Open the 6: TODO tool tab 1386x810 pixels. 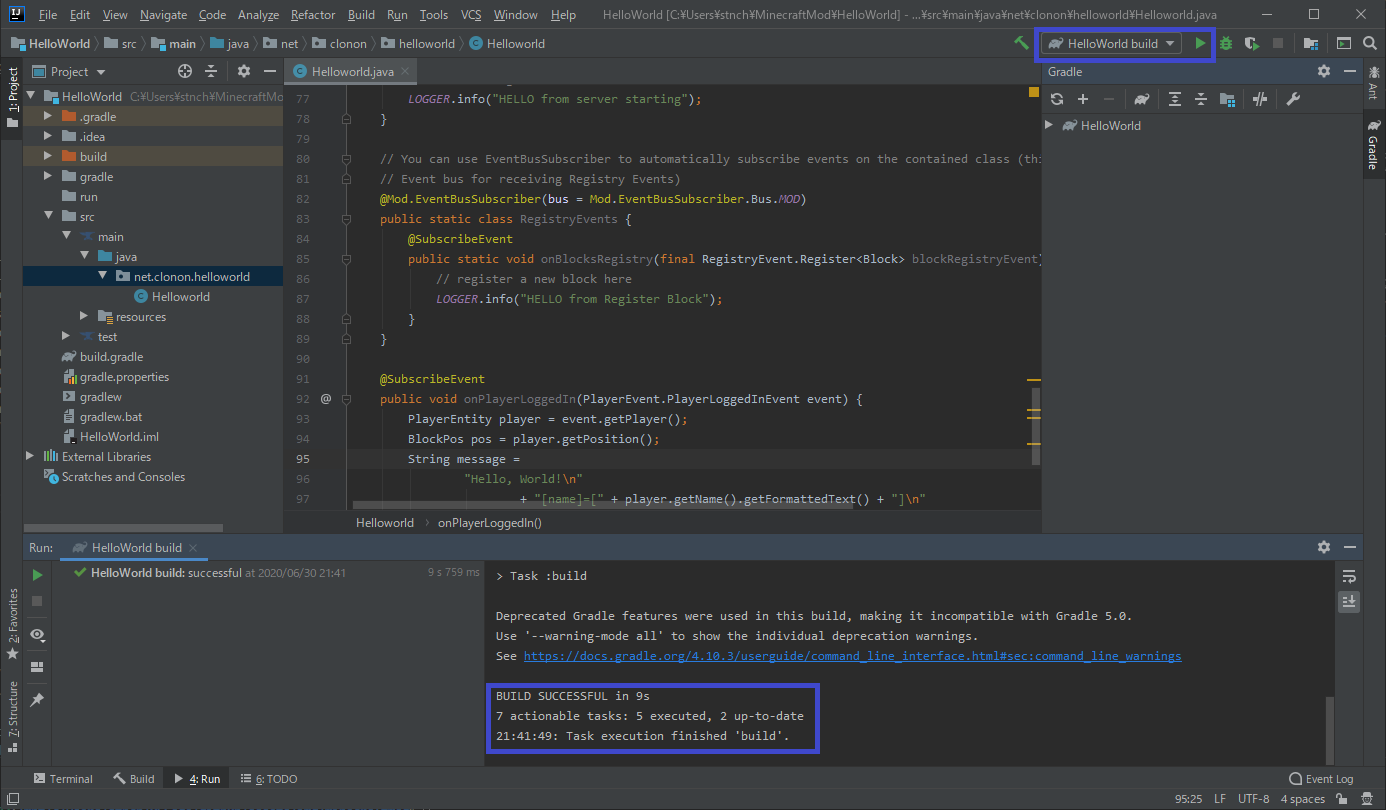click(x=269, y=779)
